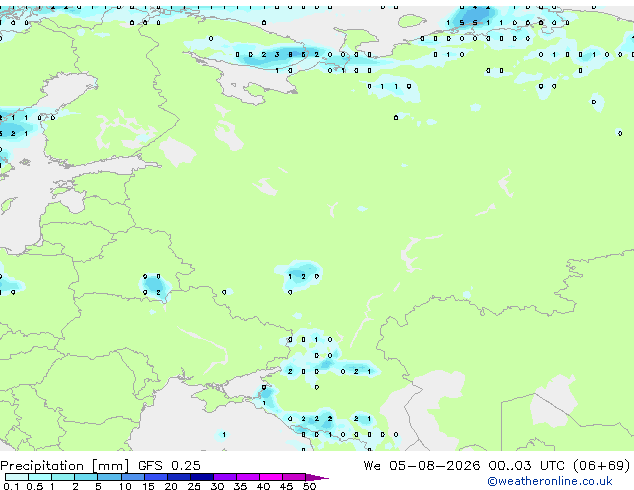This screenshot has width=634, height=490.
Task: Click the "20" legend scale label
Action: coord(171,486)
